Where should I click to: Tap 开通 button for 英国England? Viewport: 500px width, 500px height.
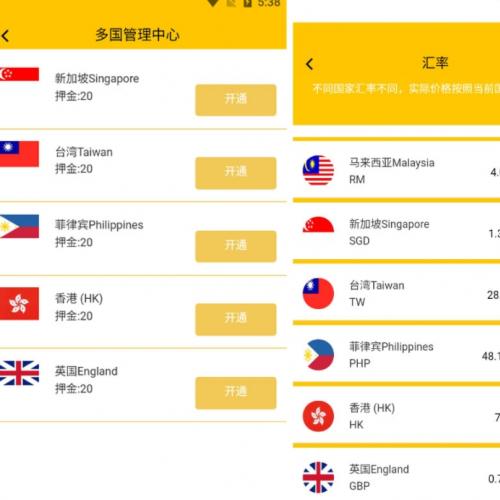[x=236, y=393]
